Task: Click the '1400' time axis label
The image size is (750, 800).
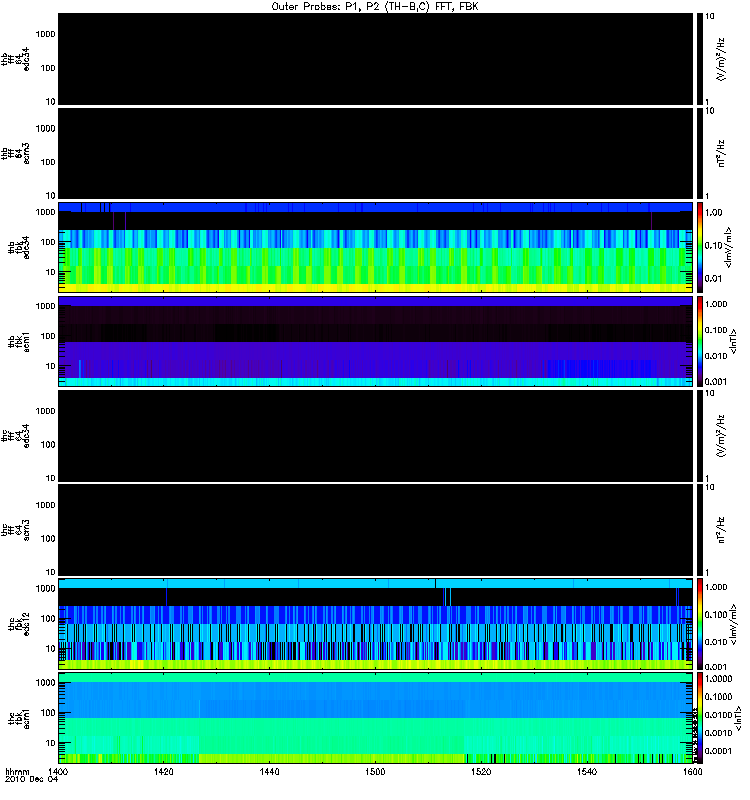Action: coord(58,771)
